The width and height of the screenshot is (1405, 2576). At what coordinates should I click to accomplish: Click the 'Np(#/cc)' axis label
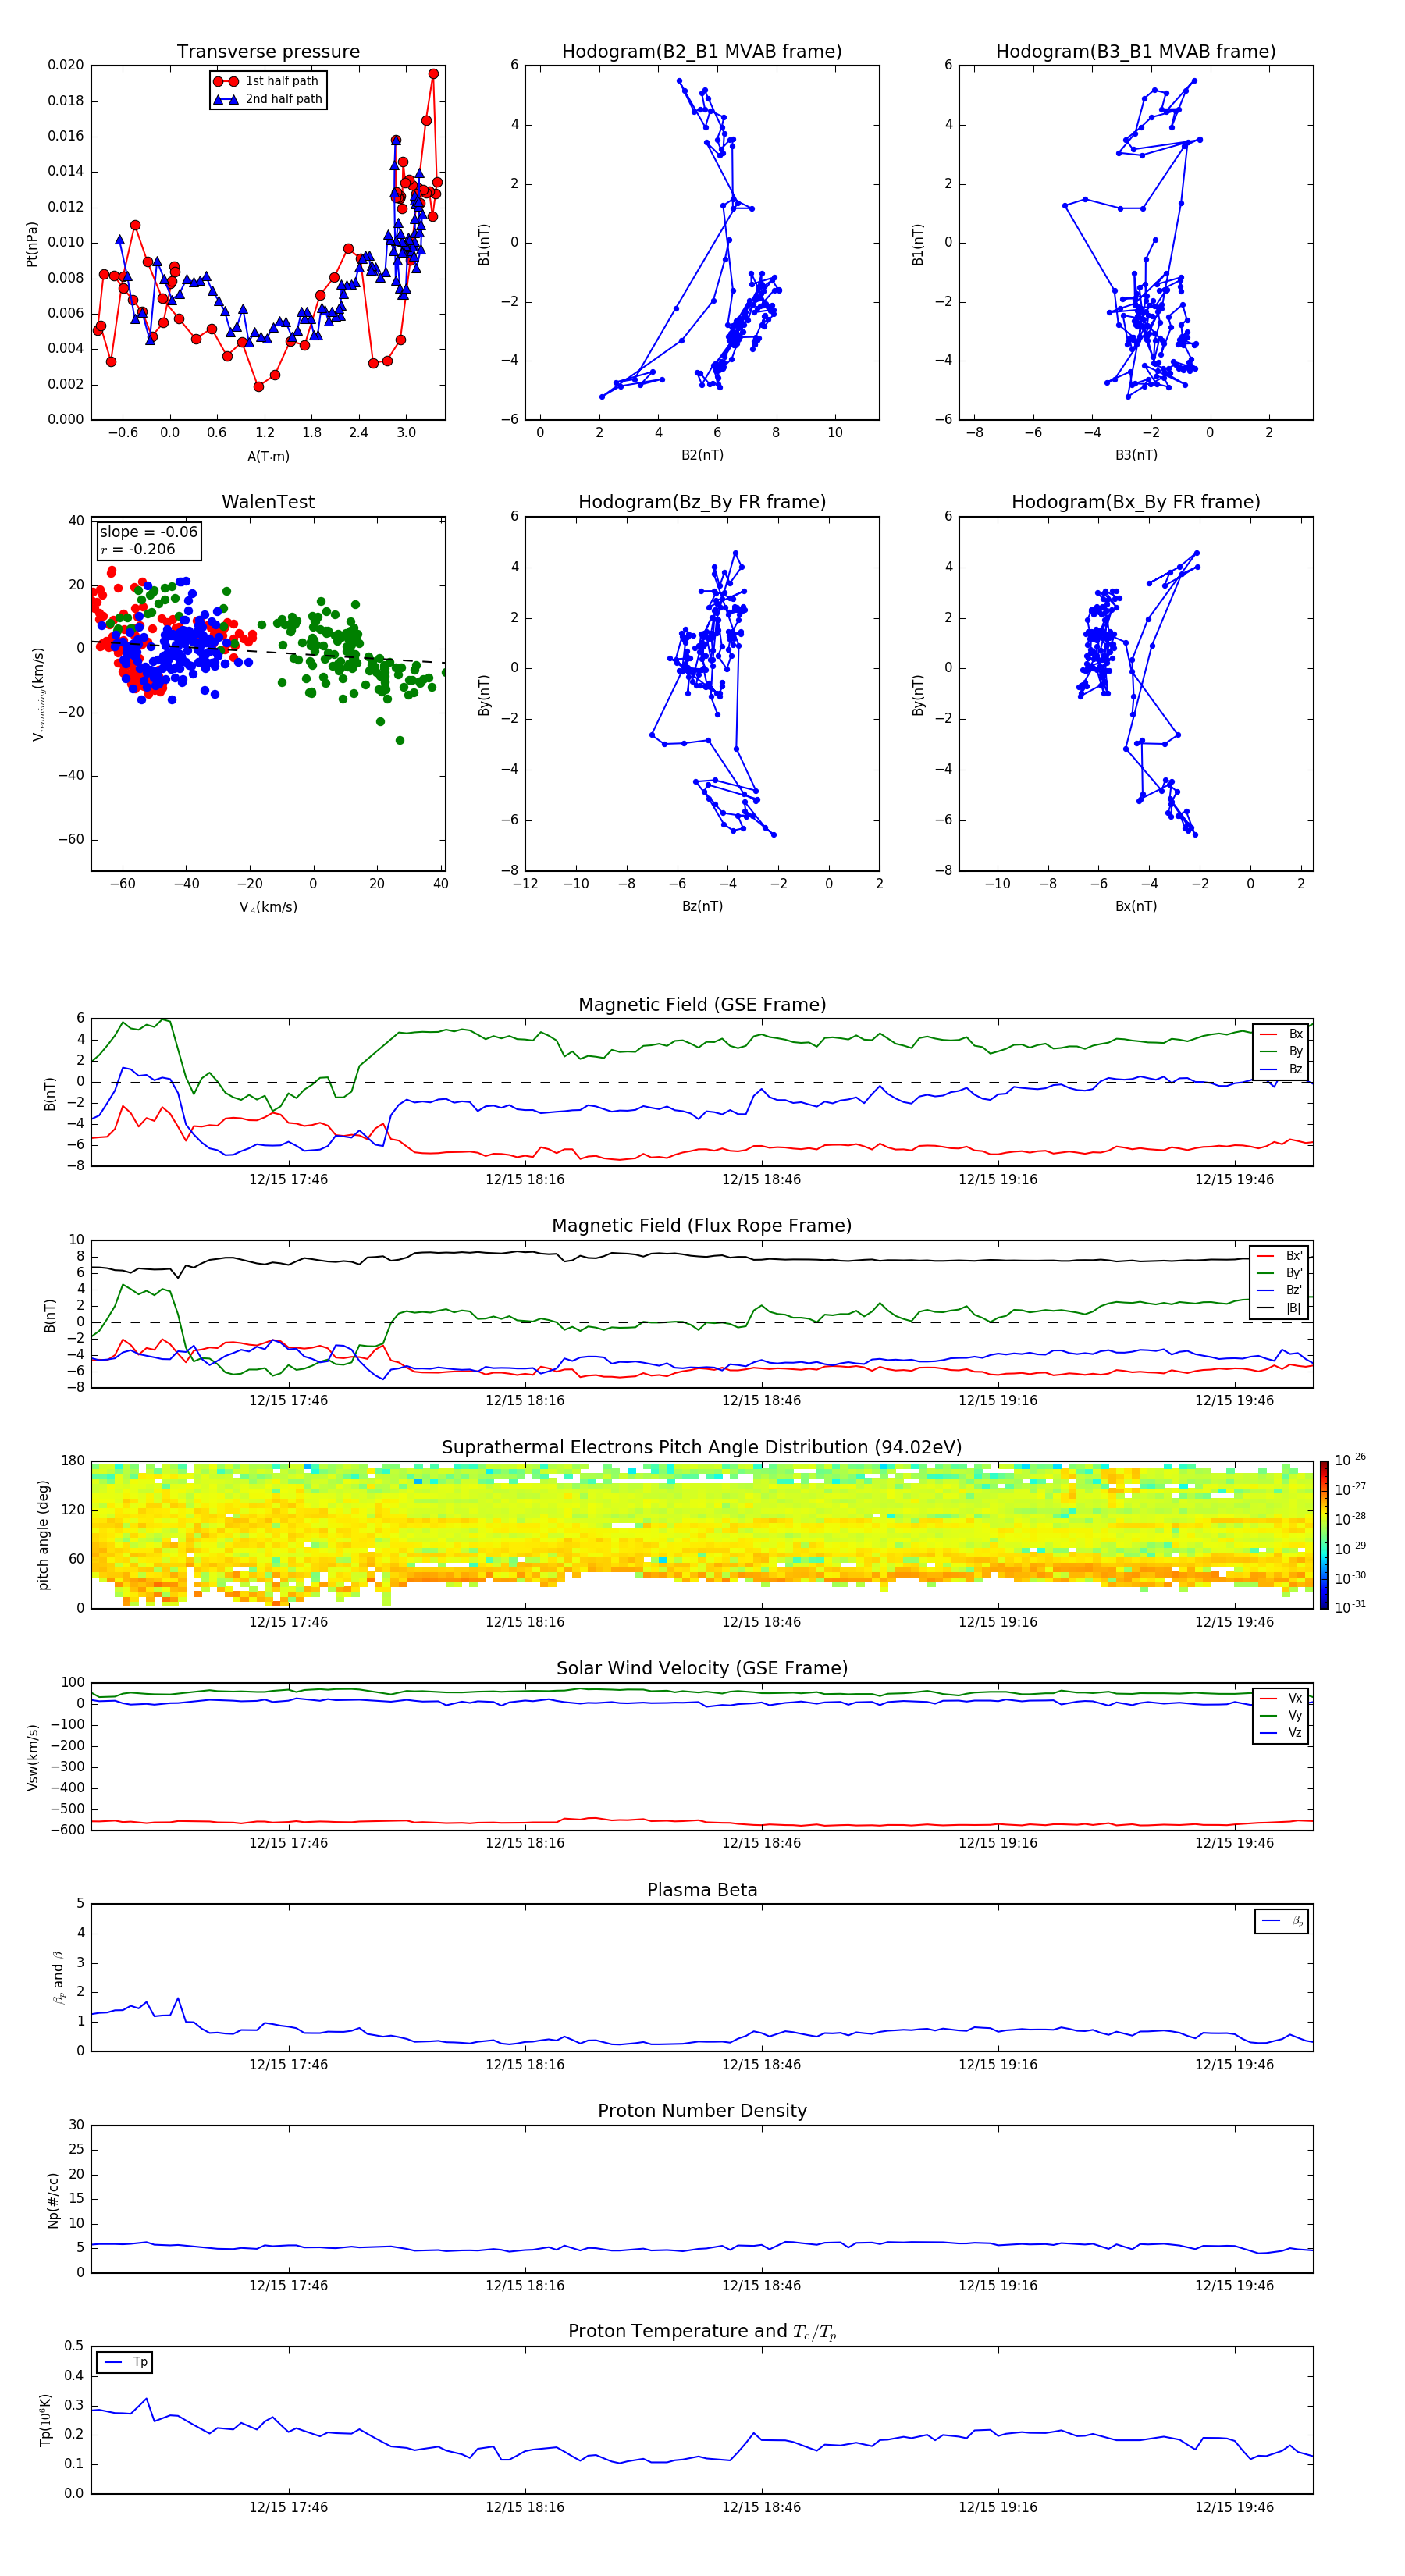[x=53, y=2200]
